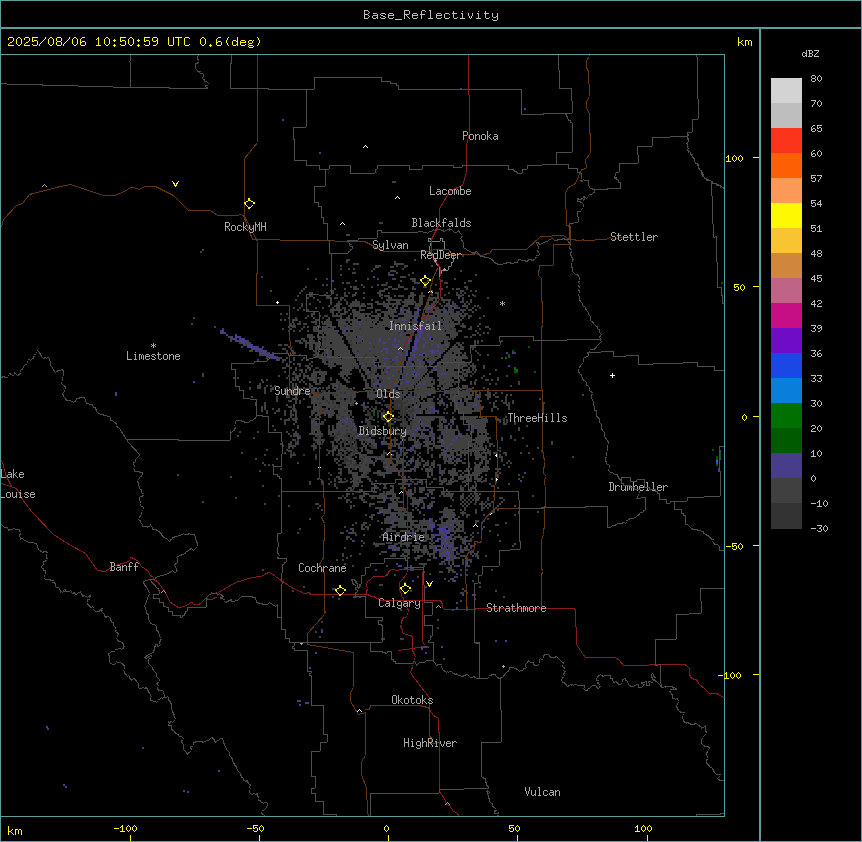Click the Okotoks label

click(412, 700)
